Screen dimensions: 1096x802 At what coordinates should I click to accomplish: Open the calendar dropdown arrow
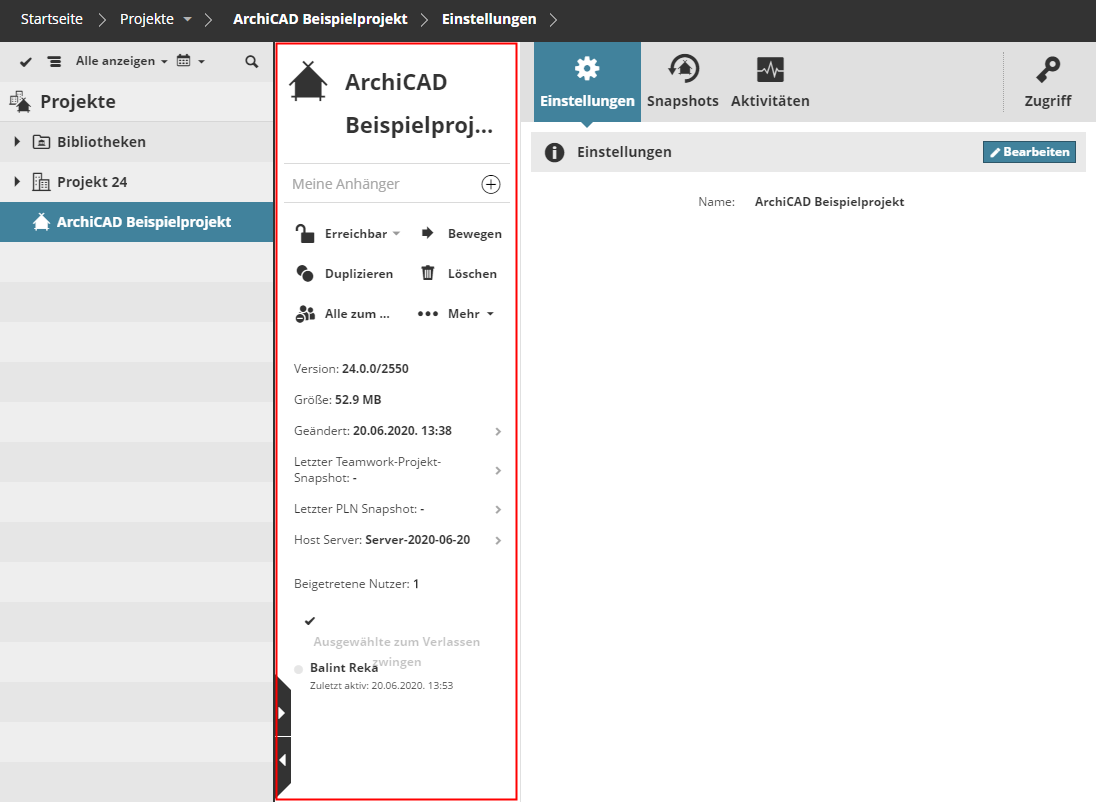[x=201, y=62]
